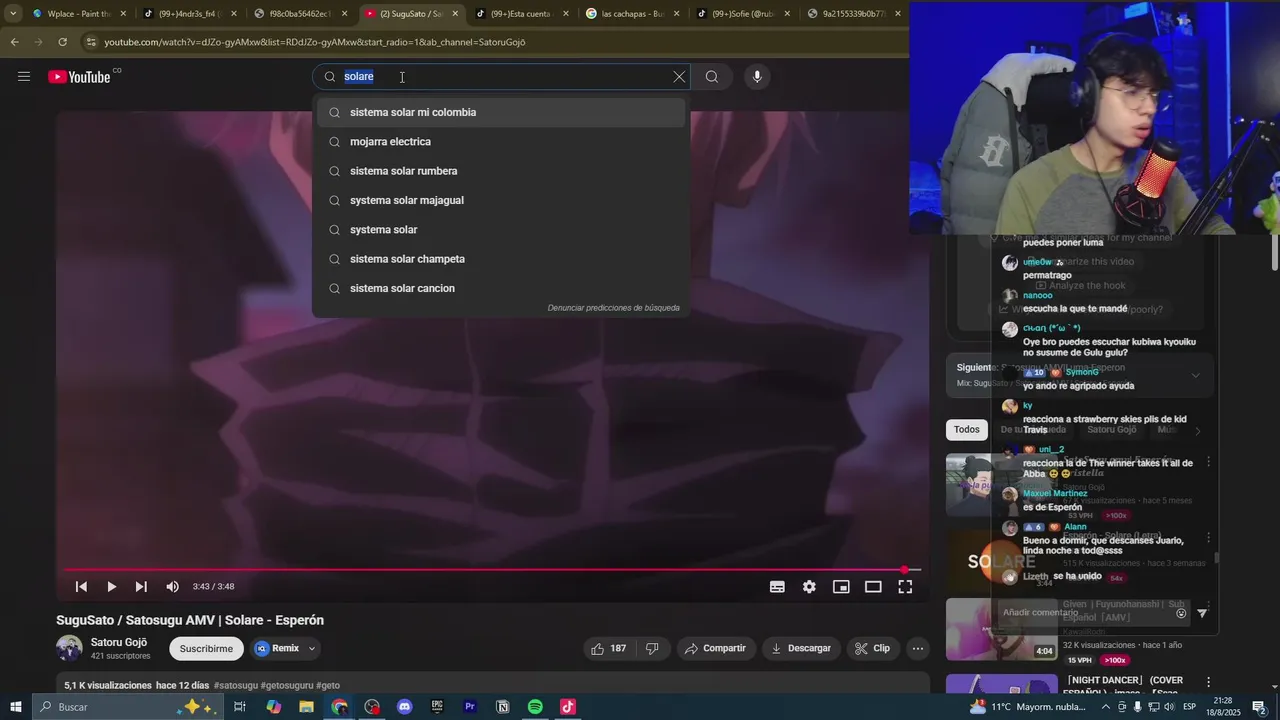Play the video
Screen dimensions: 1280x720
coord(111,587)
